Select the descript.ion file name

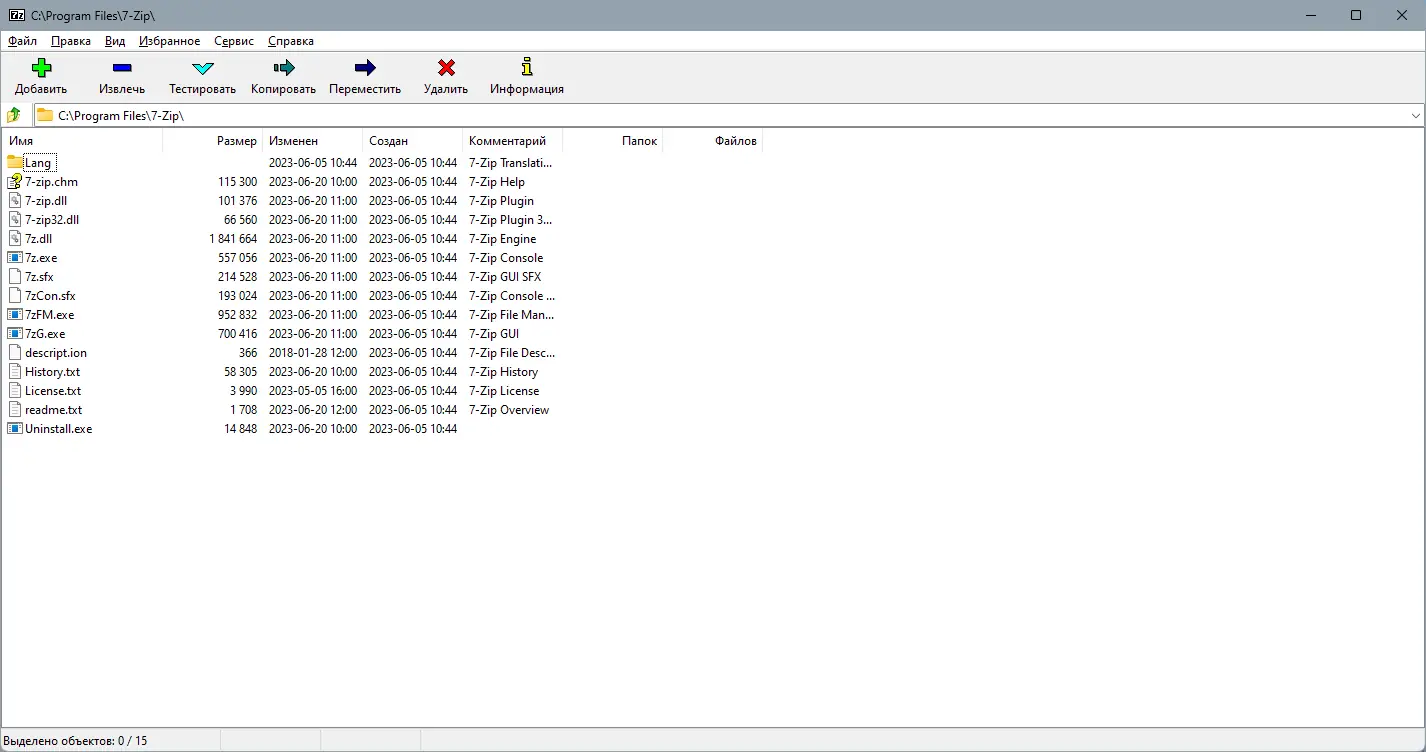click(56, 352)
